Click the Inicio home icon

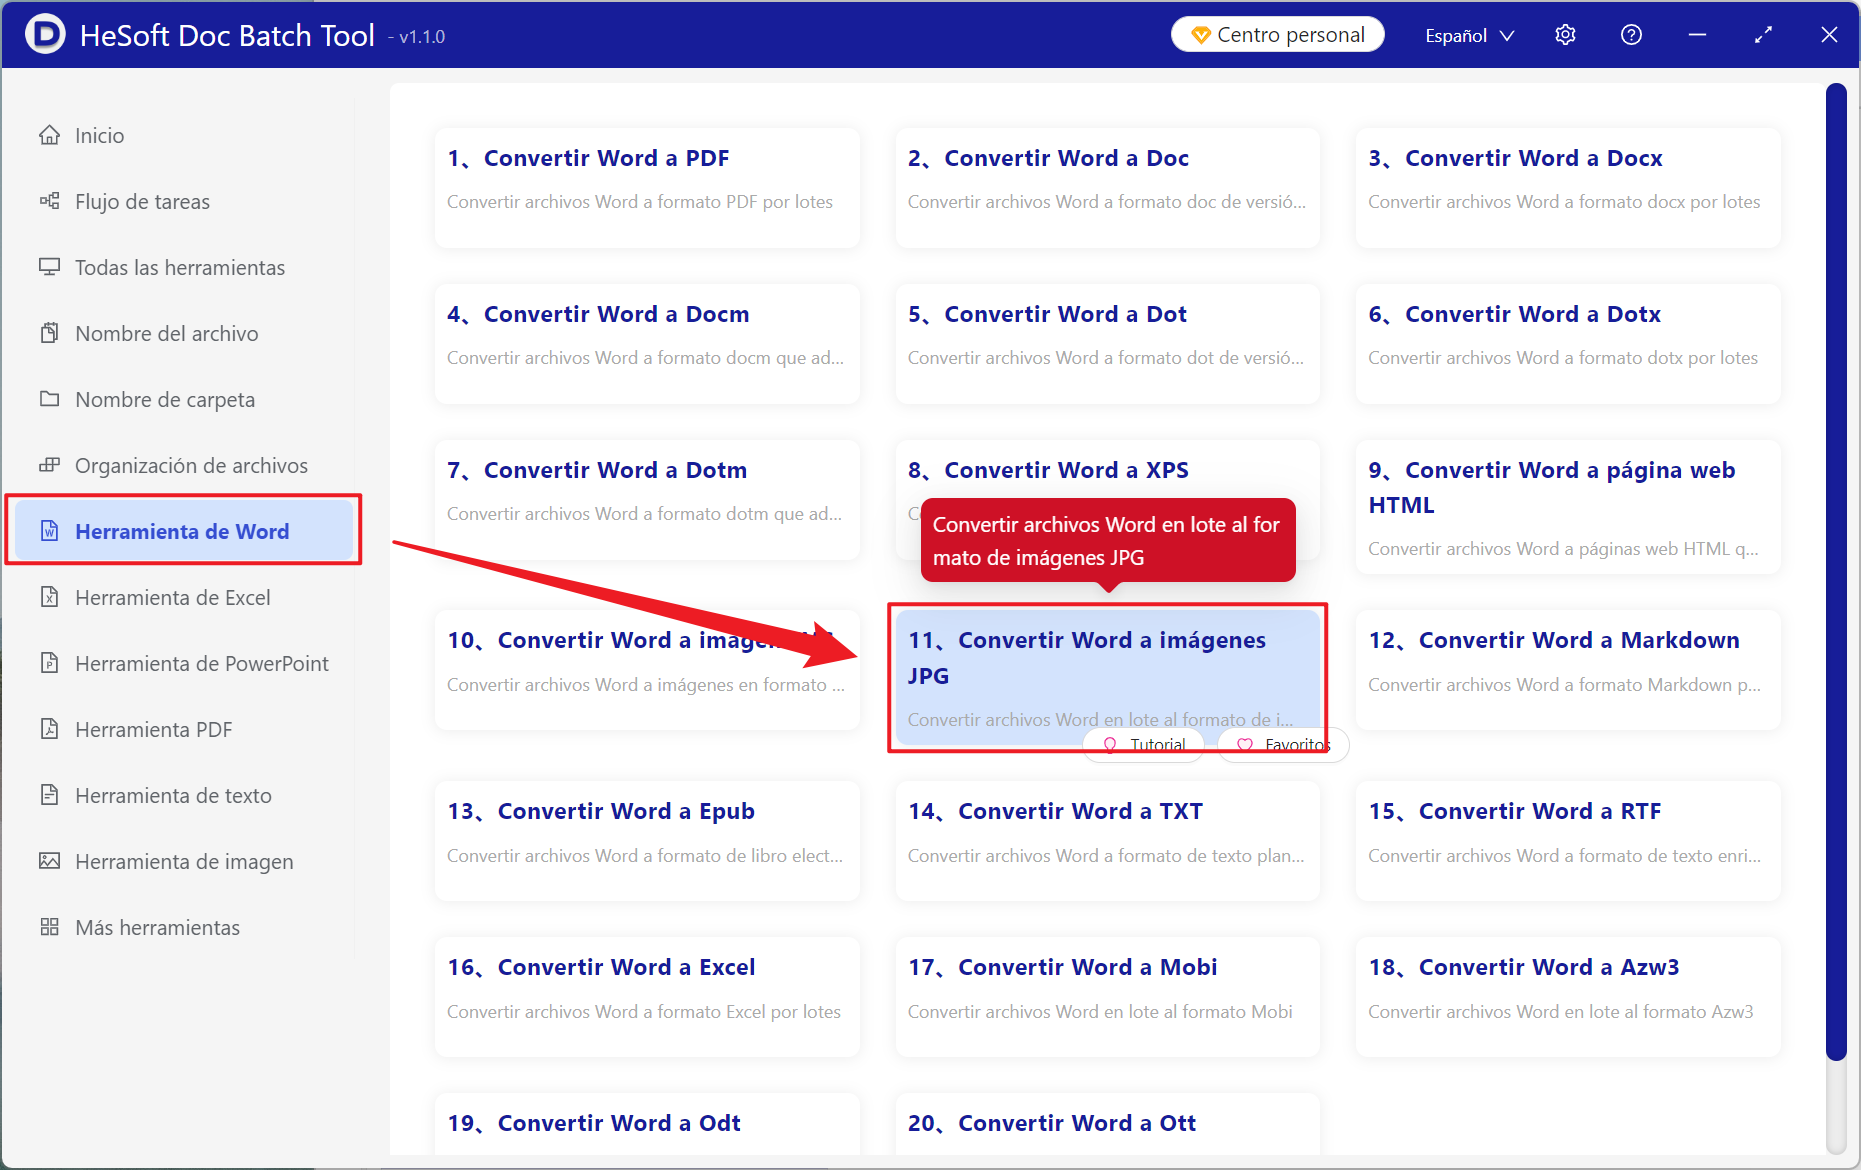click(49, 135)
